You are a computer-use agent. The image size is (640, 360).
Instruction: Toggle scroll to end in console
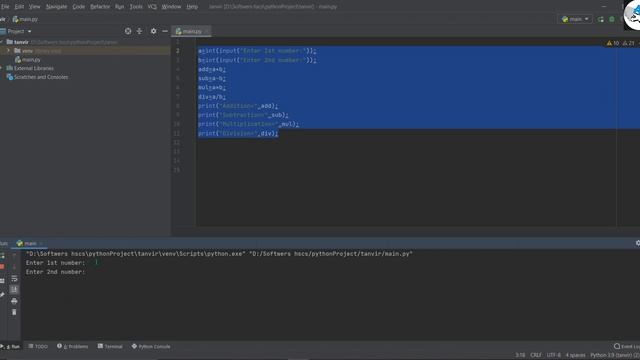click(14, 289)
